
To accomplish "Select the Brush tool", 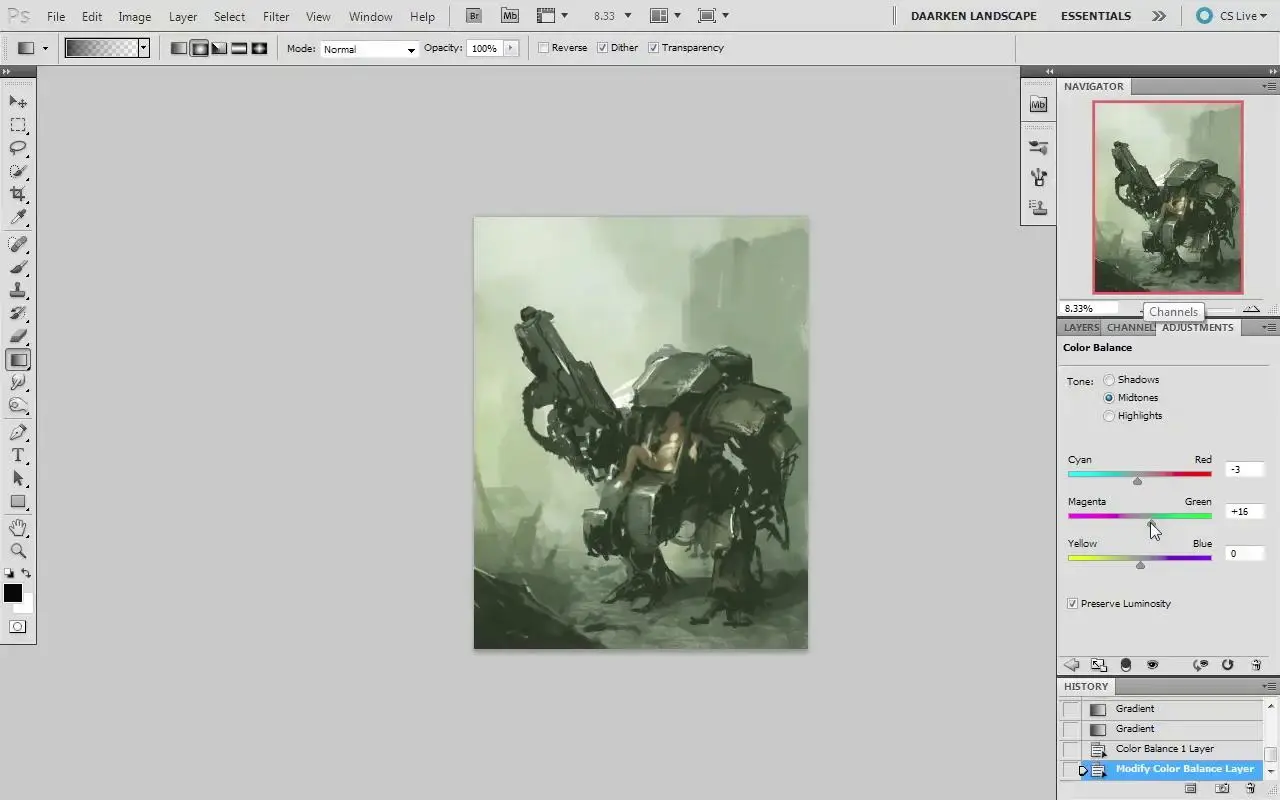I will pyautogui.click(x=18, y=267).
